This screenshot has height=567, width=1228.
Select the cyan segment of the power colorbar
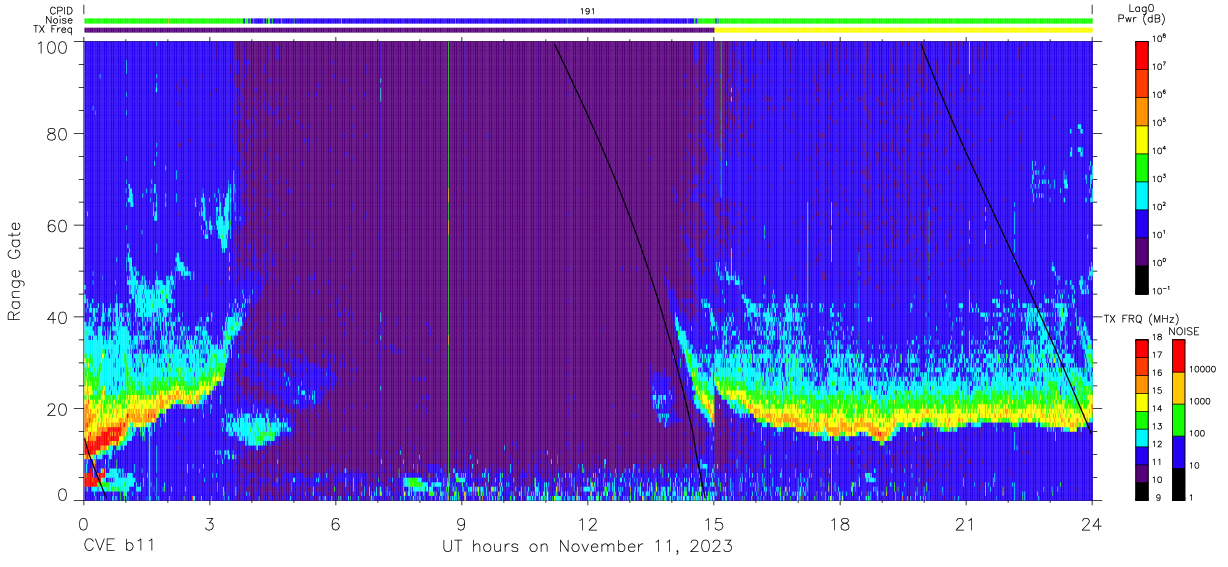1142,195
